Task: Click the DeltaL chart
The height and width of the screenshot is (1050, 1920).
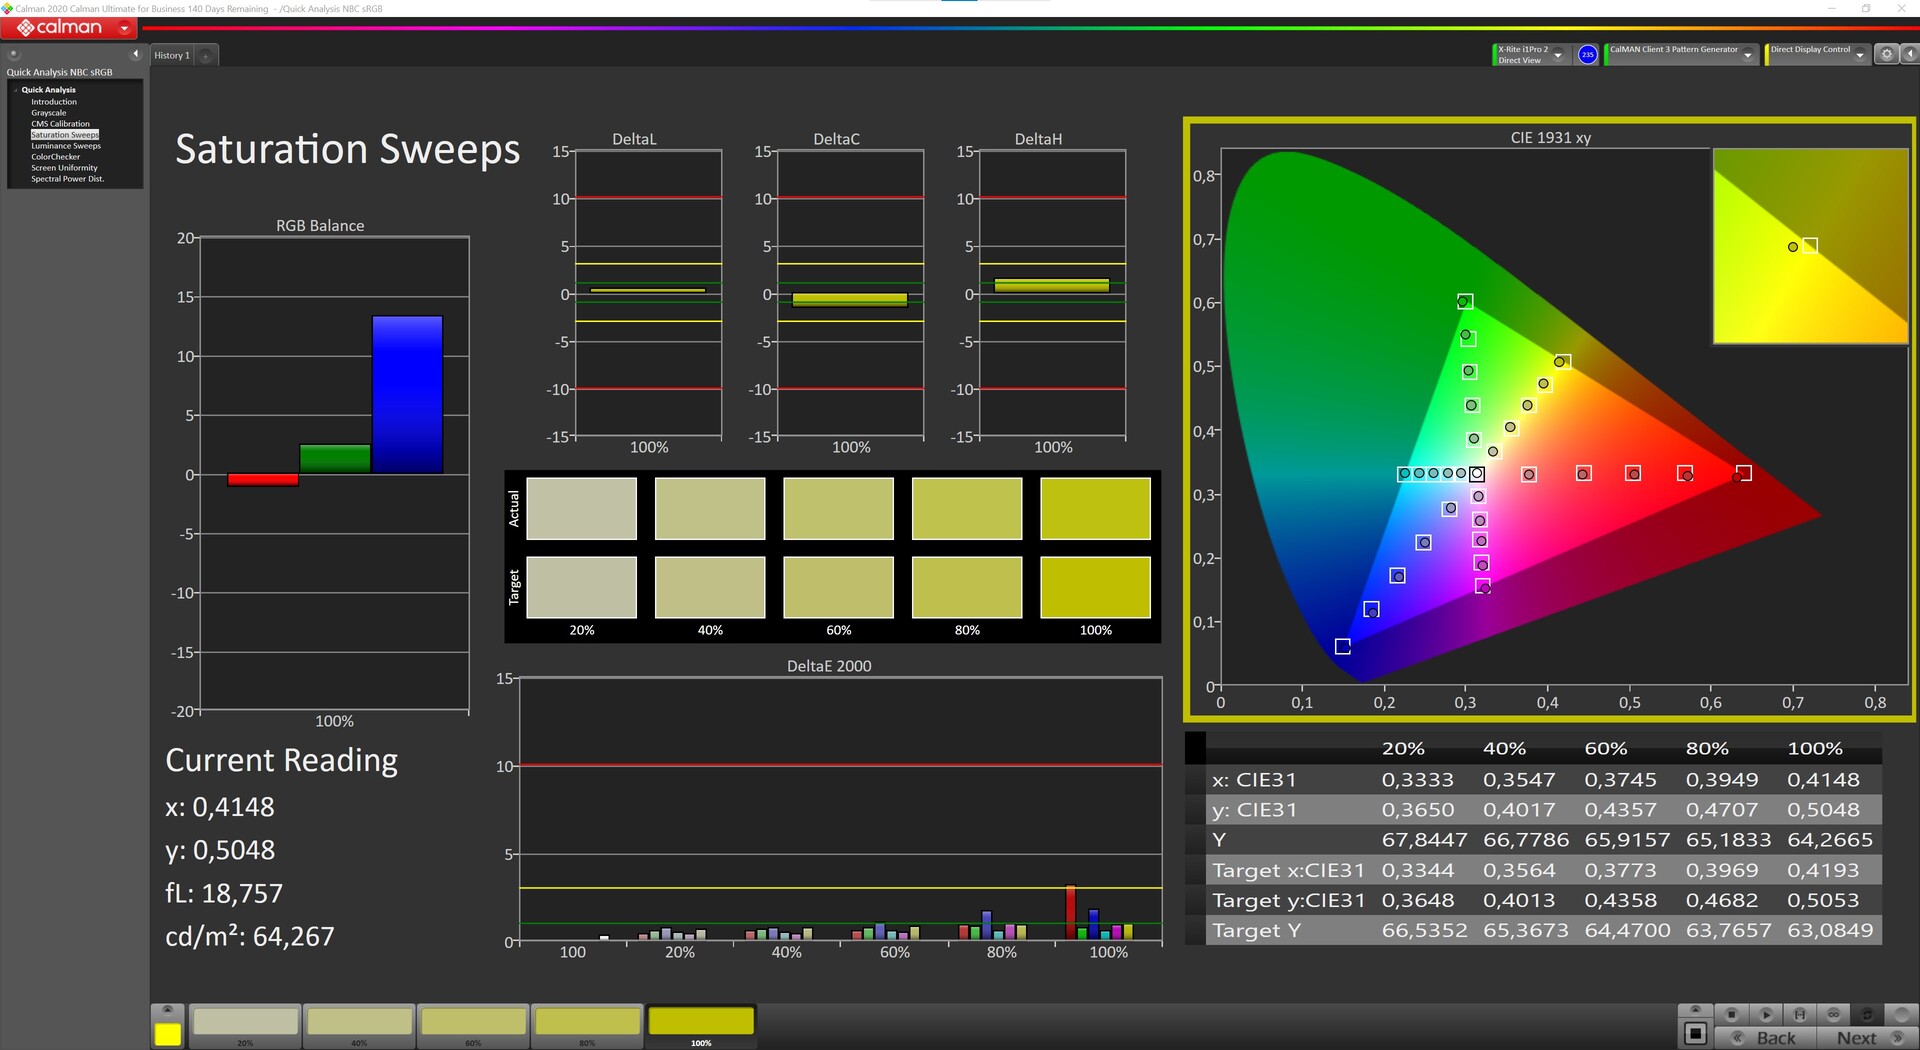Action: (x=648, y=294)
